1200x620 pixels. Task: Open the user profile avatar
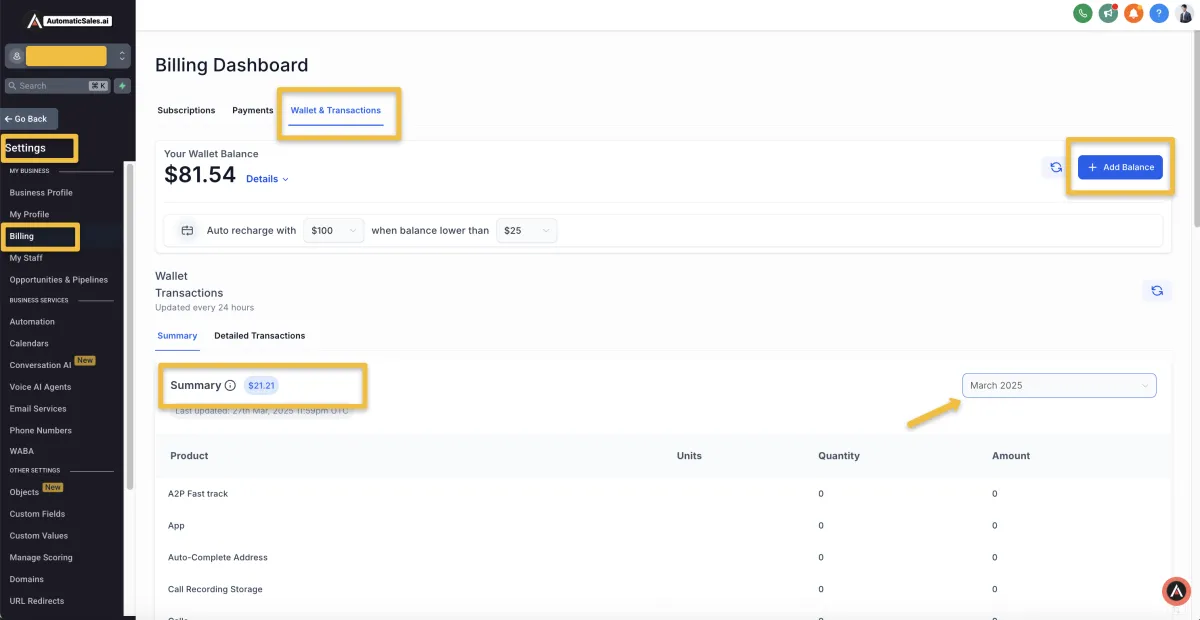click(1184, 13)
